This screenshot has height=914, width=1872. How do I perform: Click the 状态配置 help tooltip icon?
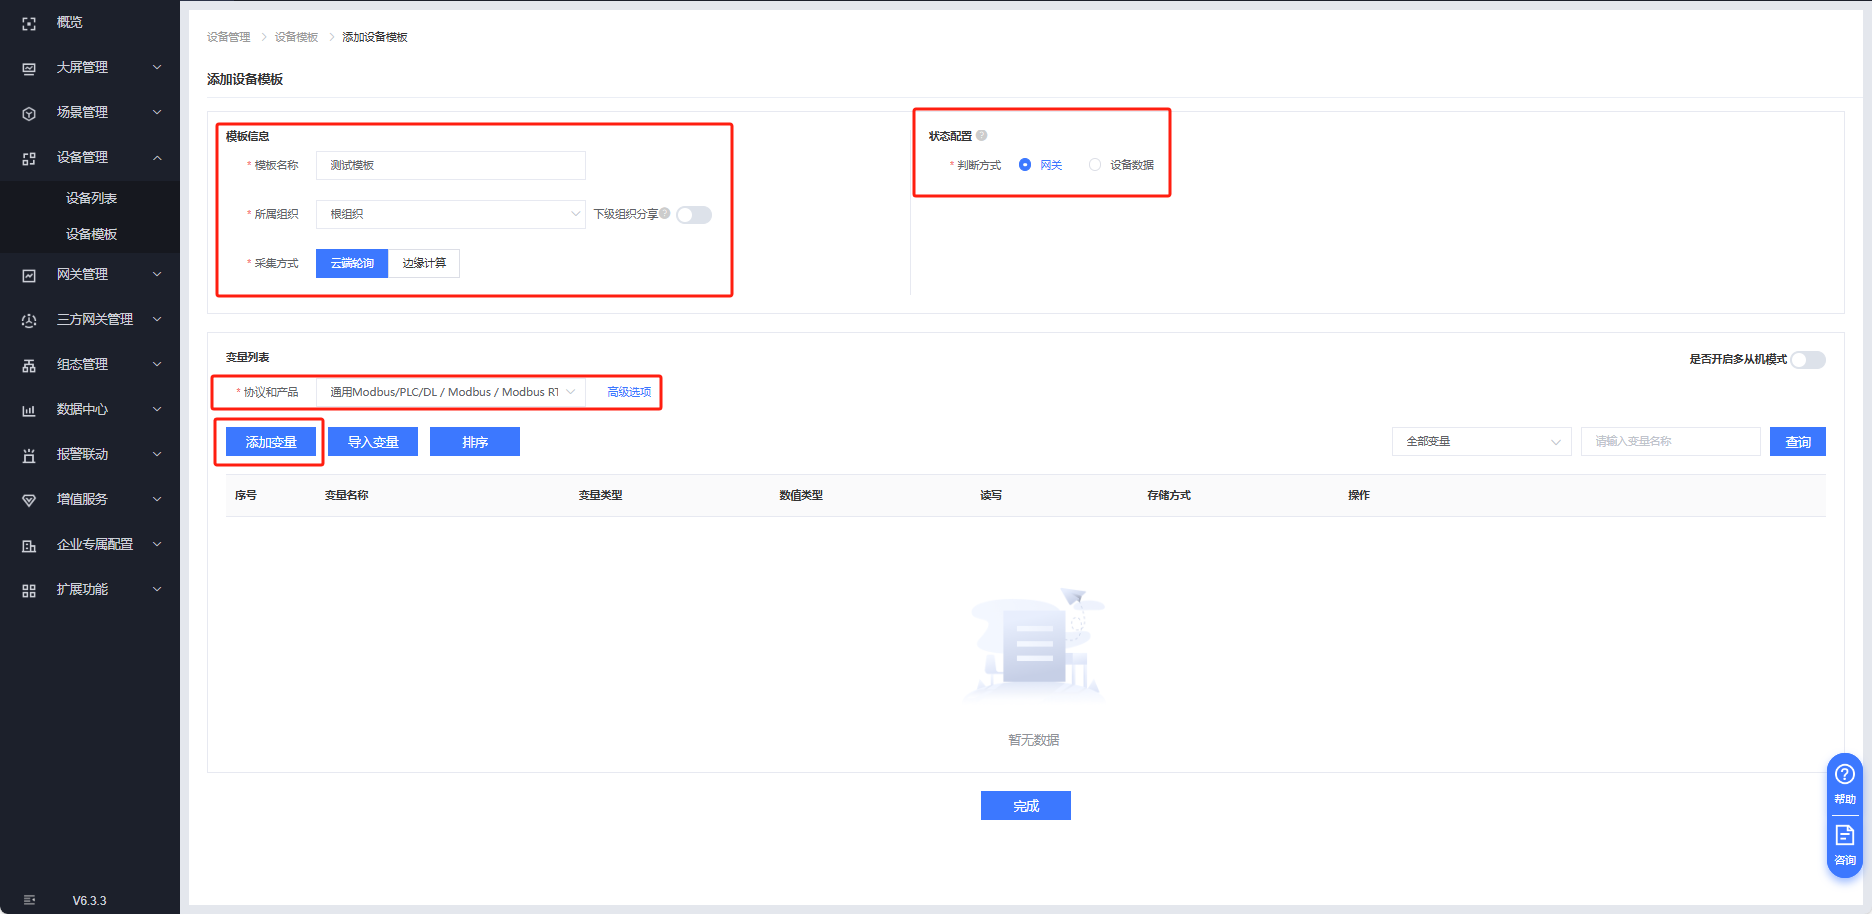click(x=981, y=136)
